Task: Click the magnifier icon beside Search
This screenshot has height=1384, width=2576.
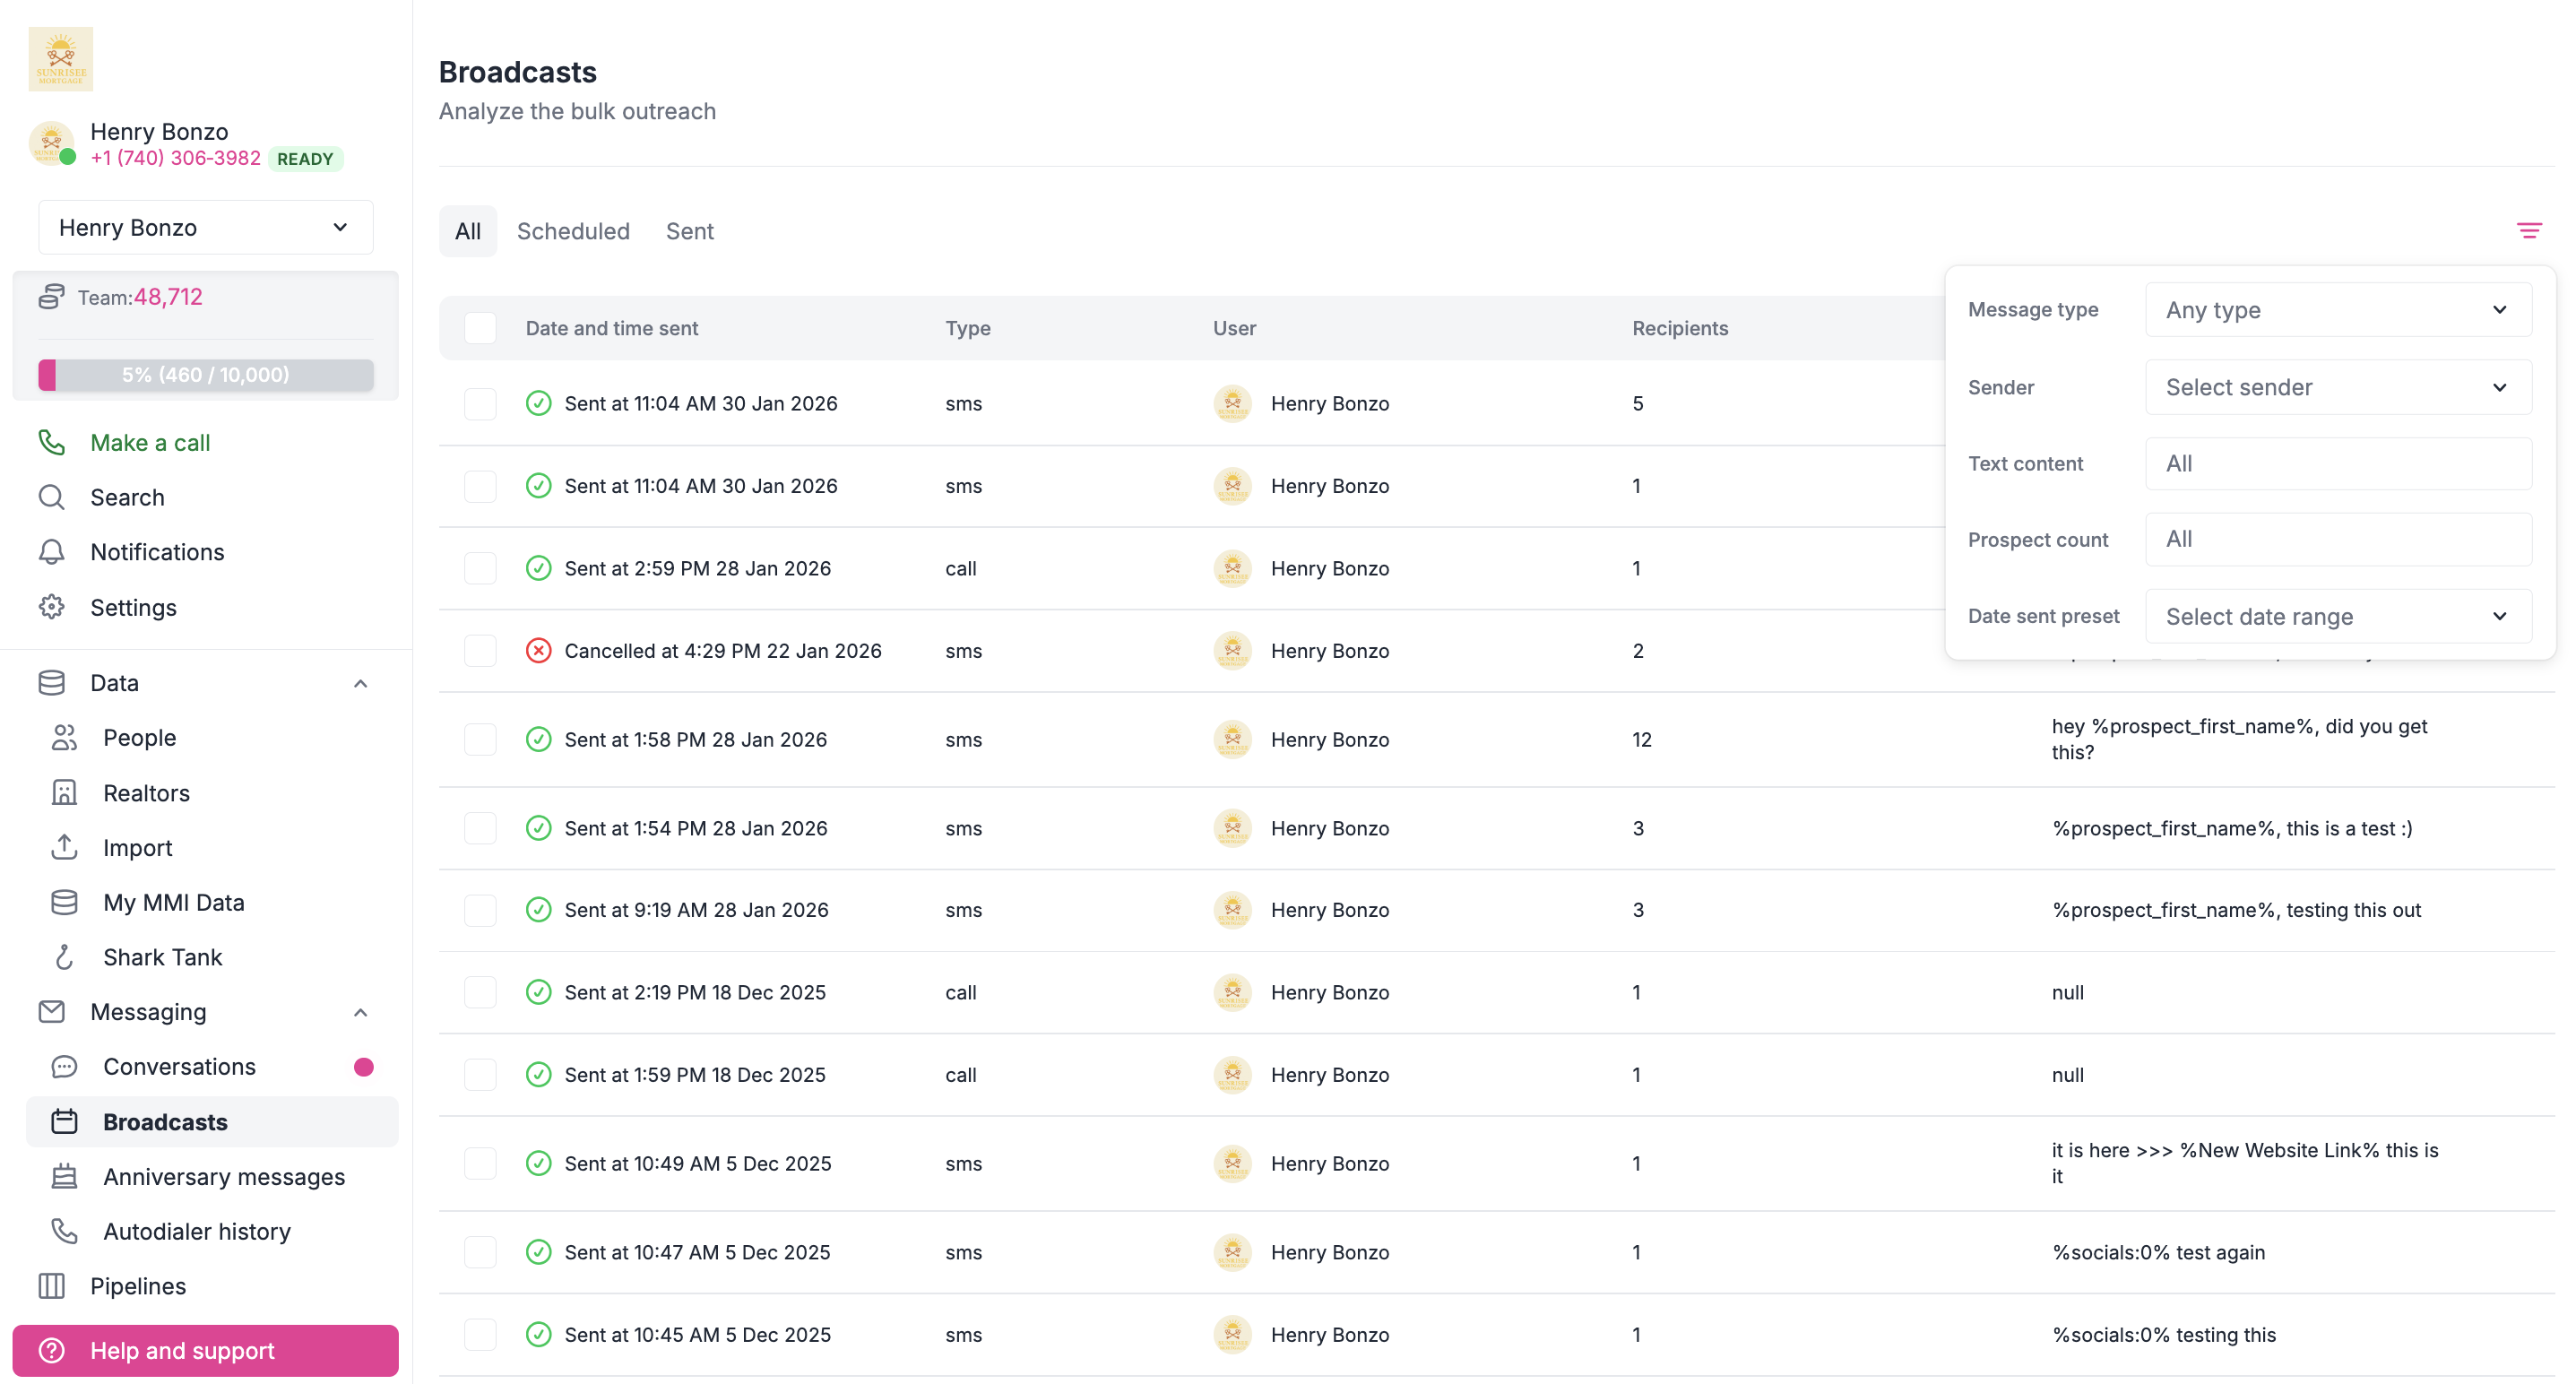Action: [51, 497]
